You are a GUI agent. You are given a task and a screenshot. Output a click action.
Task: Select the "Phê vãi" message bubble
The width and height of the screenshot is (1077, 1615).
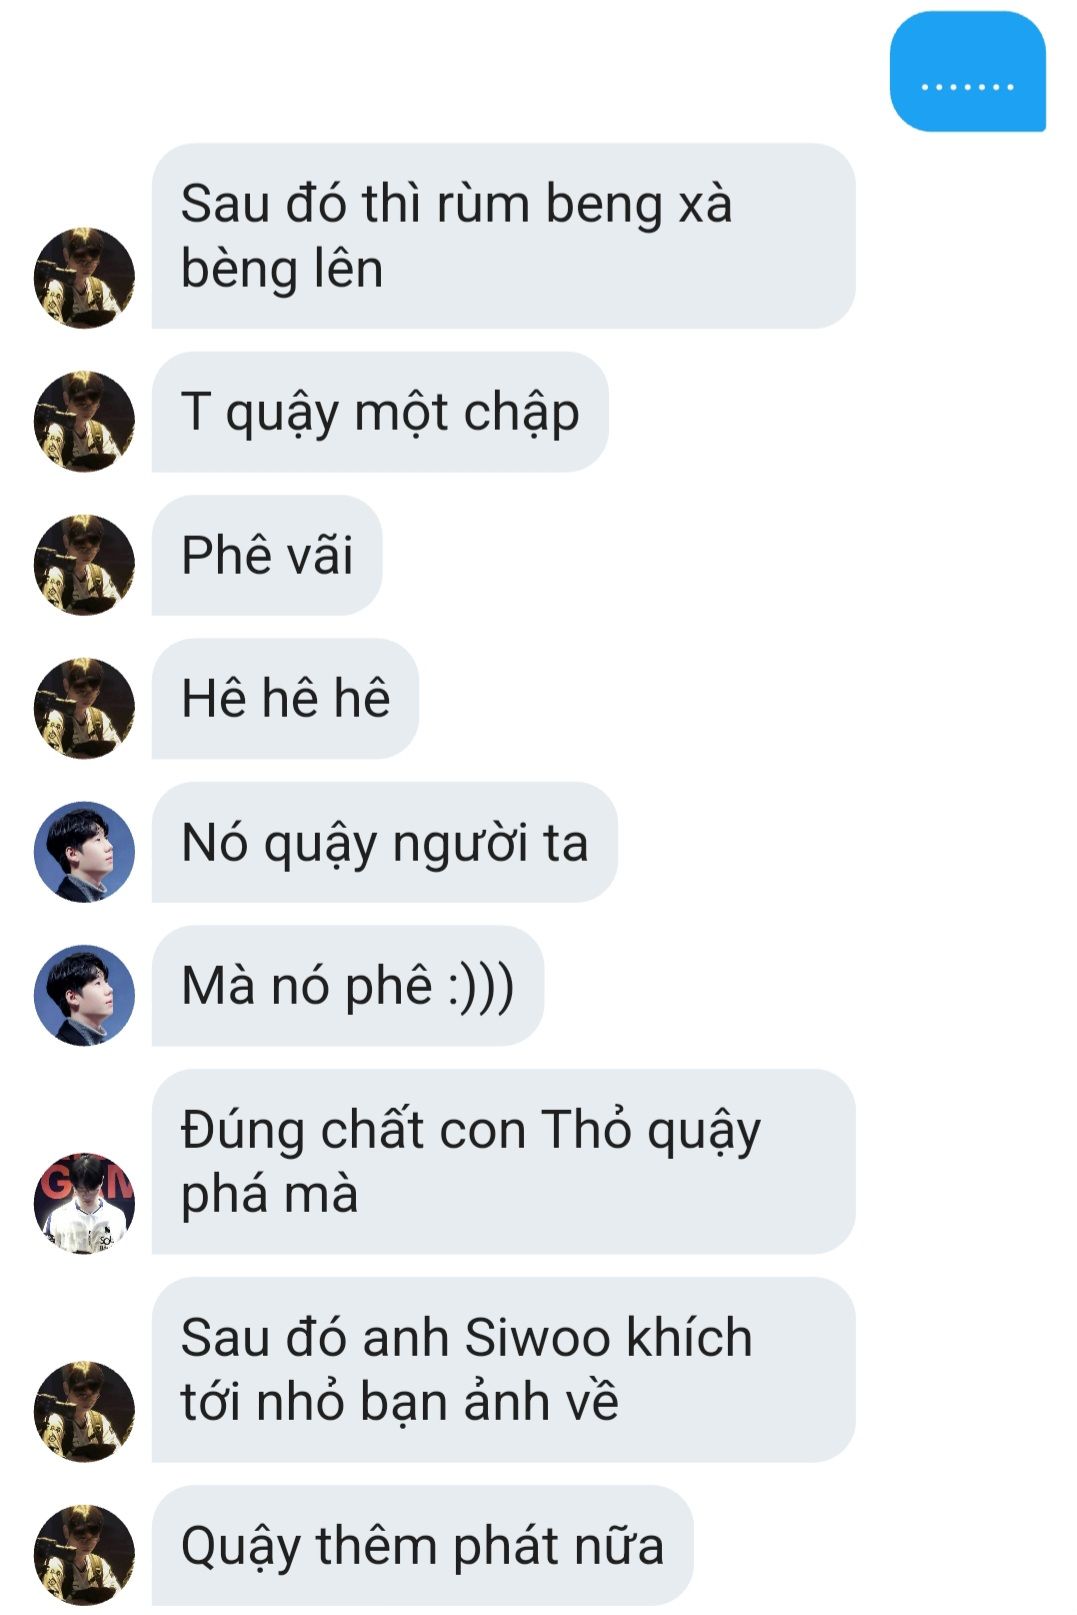coord(267,555)
